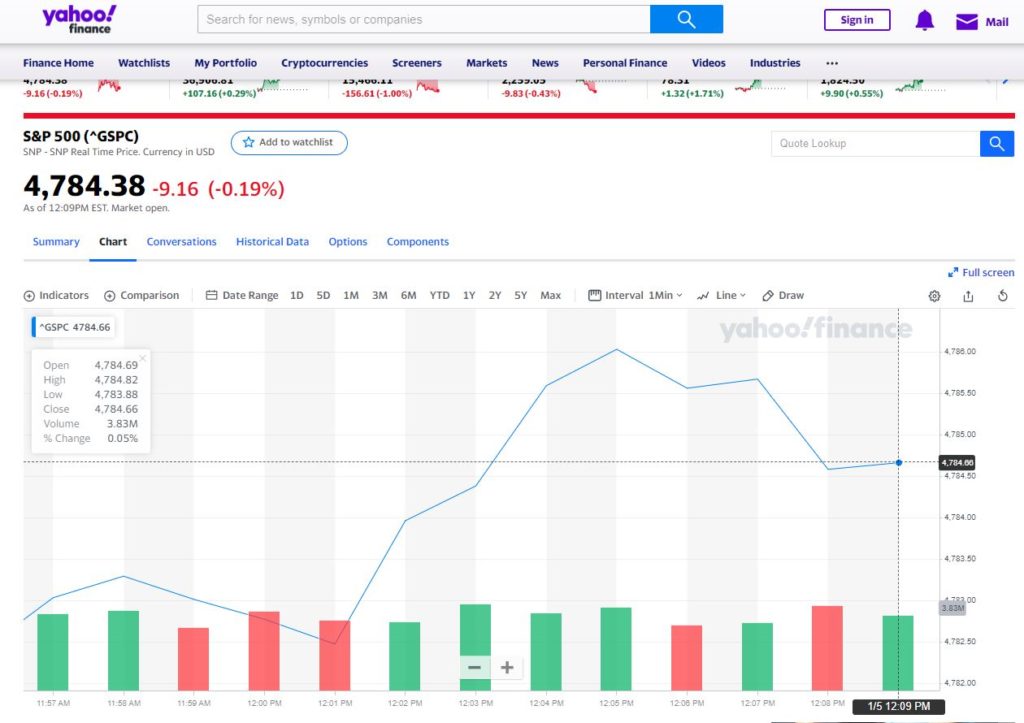This screenshot has height=723, width=1024.
Task: Click the red 12:08 PM volume bar
Action: pos(827,648)
